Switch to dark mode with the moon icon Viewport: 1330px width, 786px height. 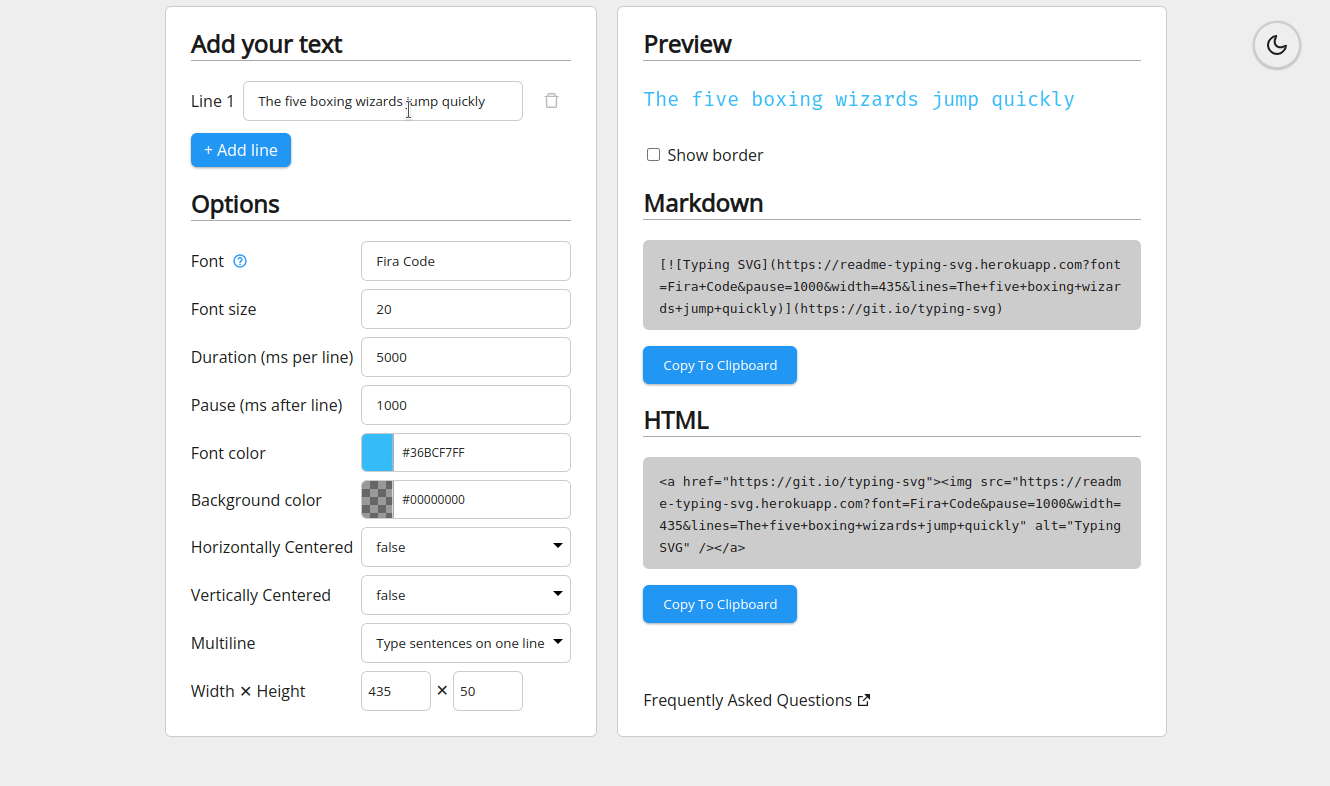click(1276, 45)
